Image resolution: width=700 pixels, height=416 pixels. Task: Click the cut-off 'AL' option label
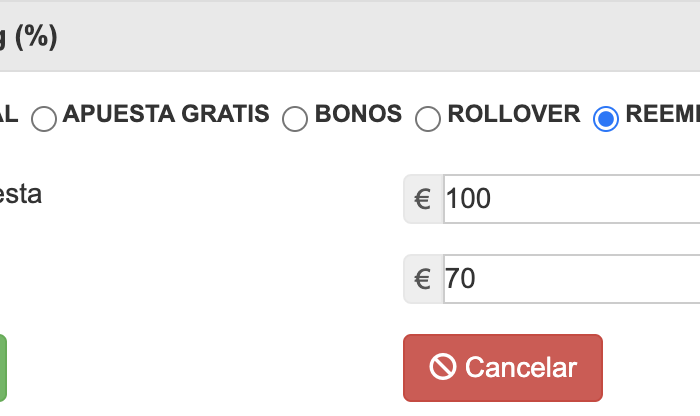pyautogui.click(x=9, y=114)
